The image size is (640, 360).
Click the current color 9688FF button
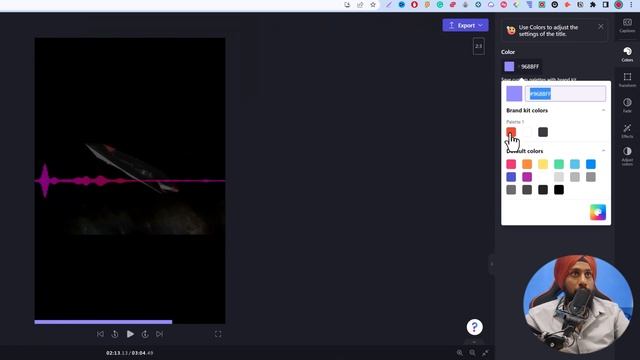point(522,67)
